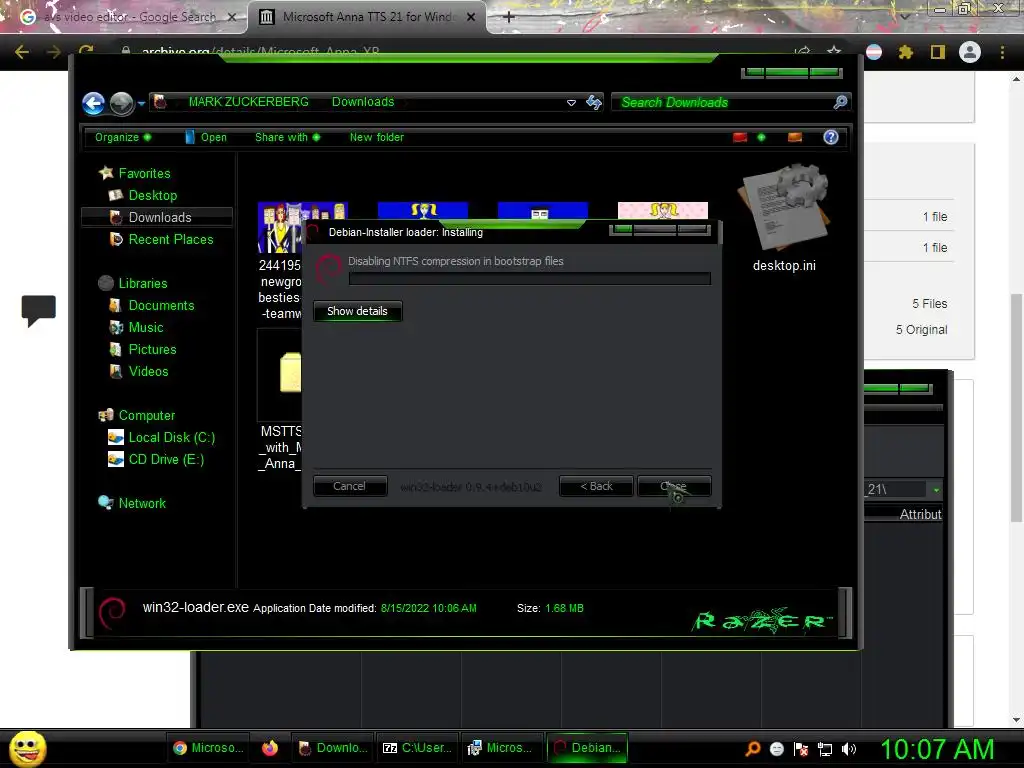
Task: Switch to the Microsoft Anna TTS browser tab
Action: pos(368,17)
